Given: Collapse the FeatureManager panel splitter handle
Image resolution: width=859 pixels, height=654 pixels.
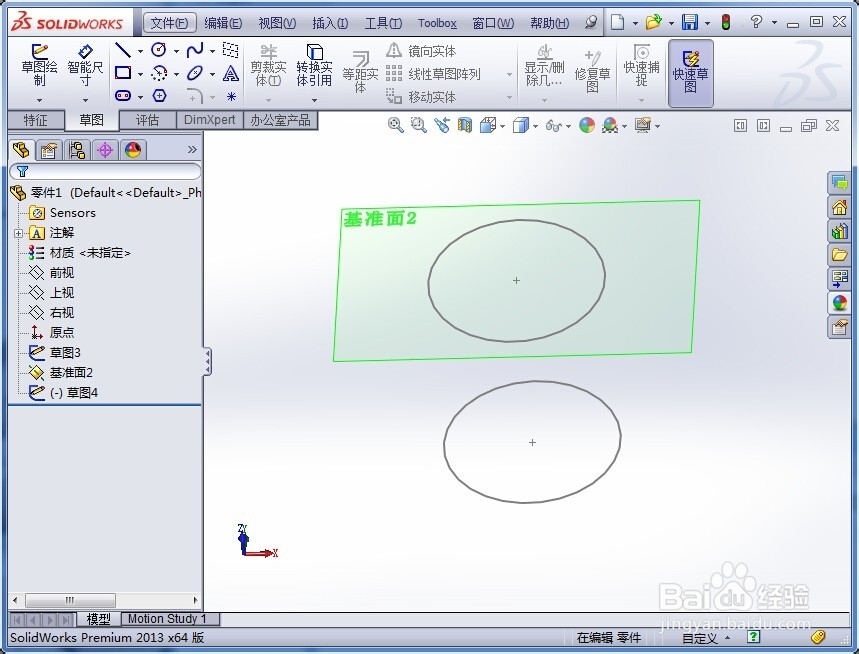Looking at the screenshot, I should pyautogui.click(x=208, y=362).
